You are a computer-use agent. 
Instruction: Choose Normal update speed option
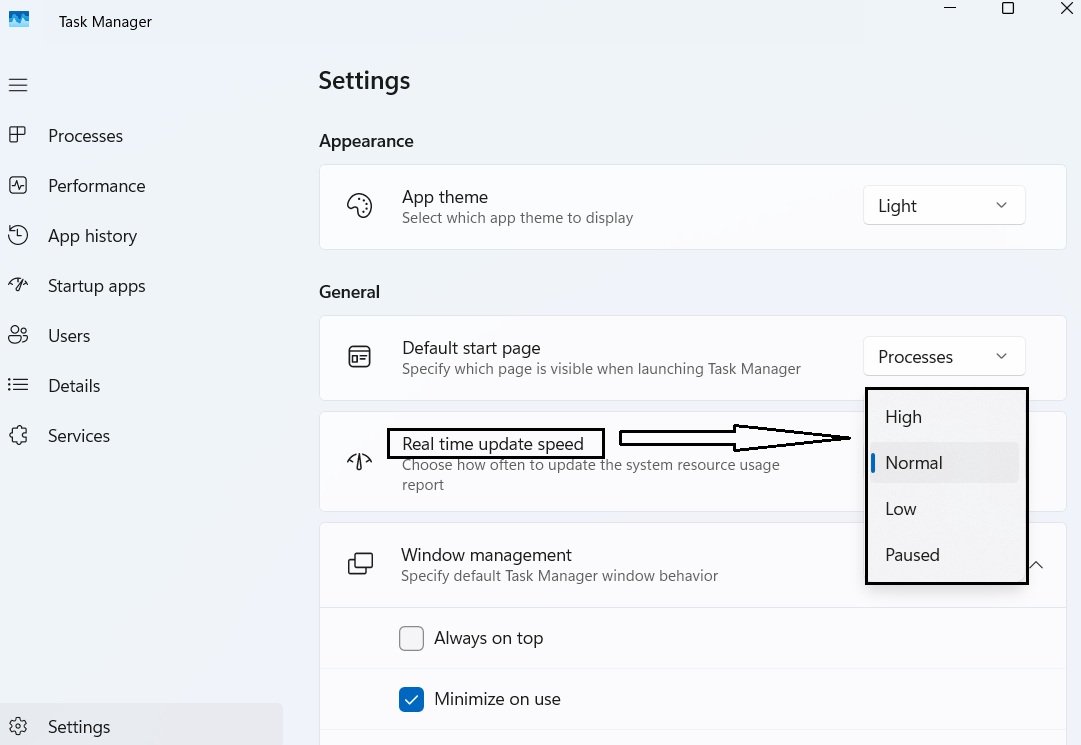pos(944,462)
